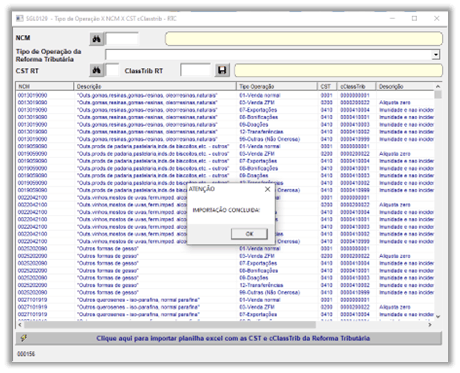Click the first Descrição column header

(155, 86)
